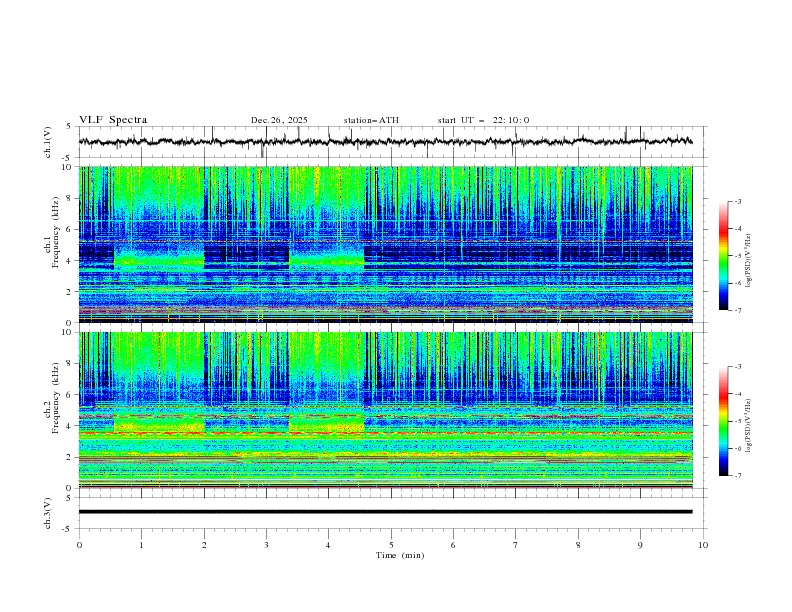Click the ch.3(V) upper tick label "5"
This screenshot has width=792, height=612.
(68, 497)
